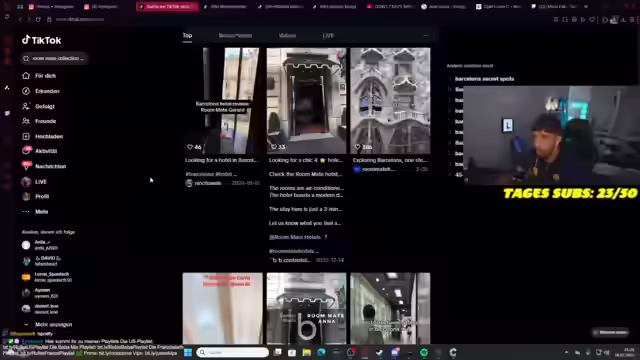The image size is (640, 360).
Task: Switch to the first Instagram browser tab
Action: pyautogui.click(x=51, y=7)
